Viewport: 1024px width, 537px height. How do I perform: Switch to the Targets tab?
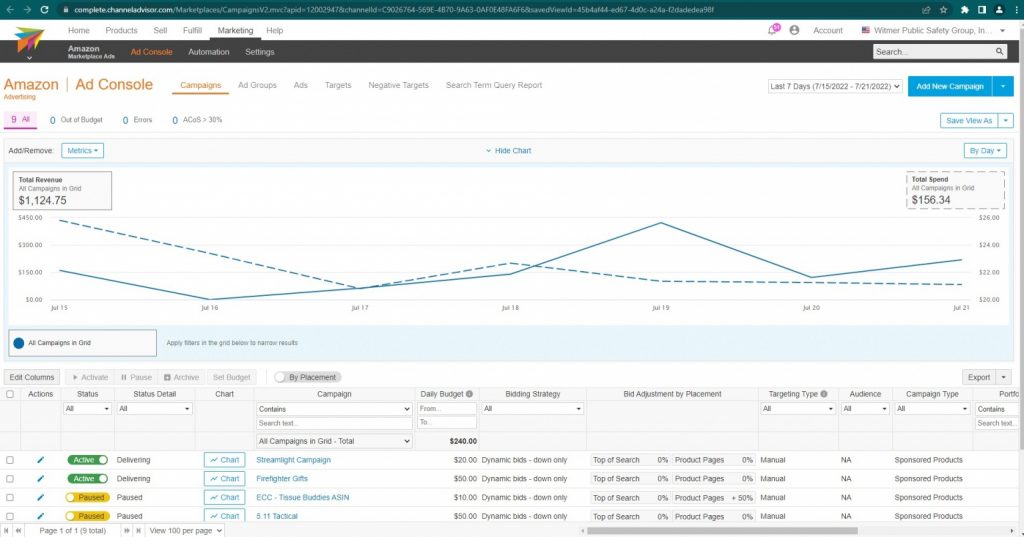338,85
